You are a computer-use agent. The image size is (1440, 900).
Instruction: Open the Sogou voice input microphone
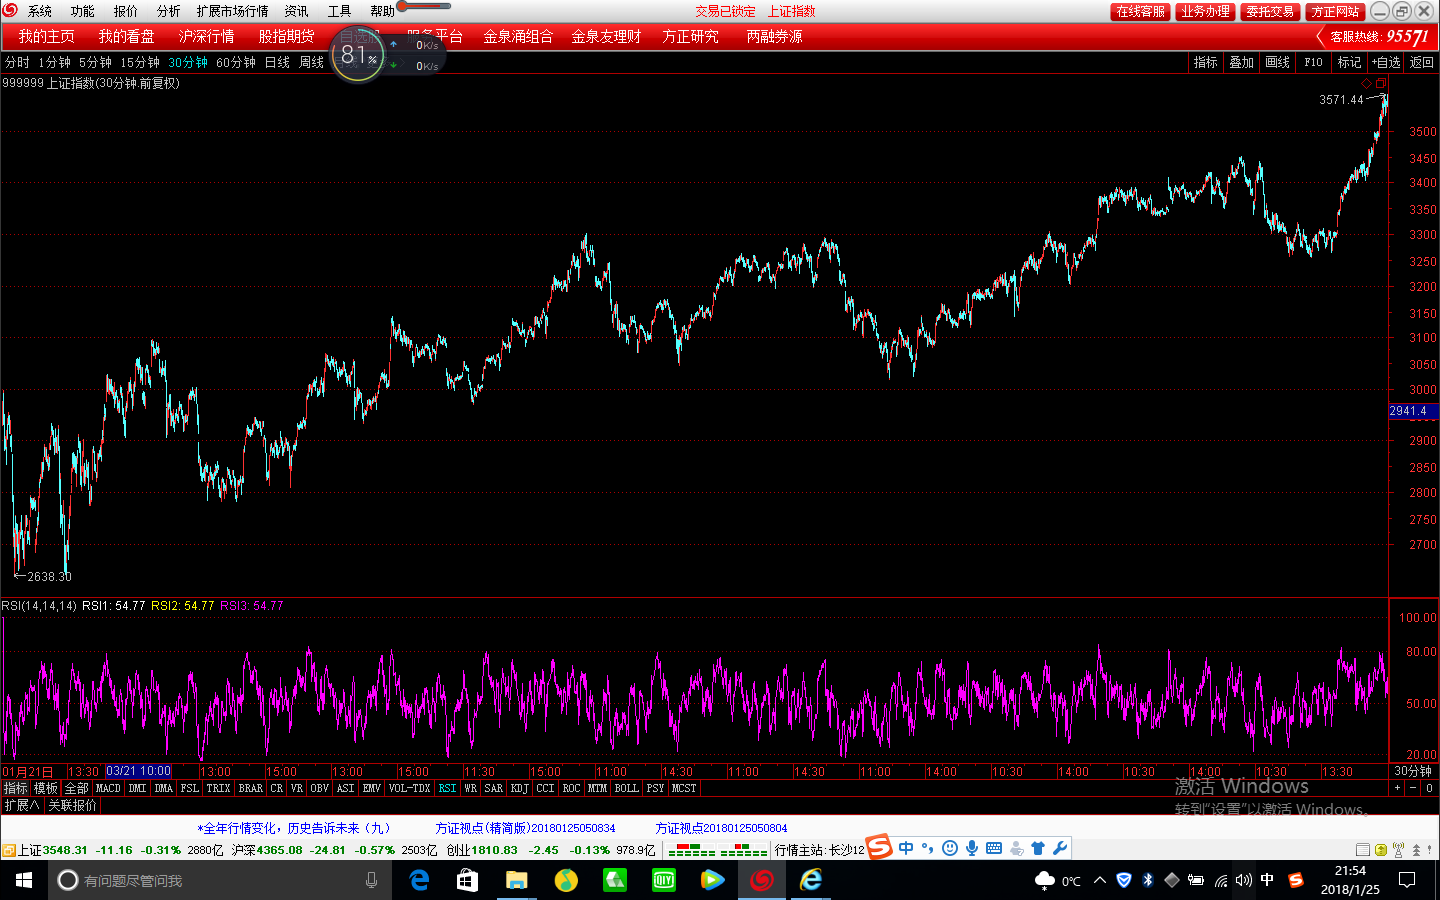point(972,848)
